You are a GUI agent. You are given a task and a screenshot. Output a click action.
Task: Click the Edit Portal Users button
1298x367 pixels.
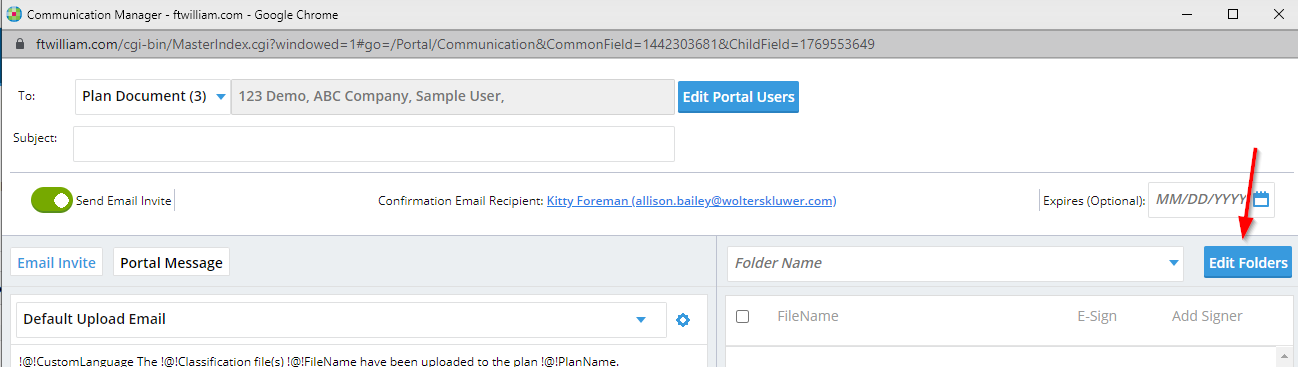click(x=739, y=97)
